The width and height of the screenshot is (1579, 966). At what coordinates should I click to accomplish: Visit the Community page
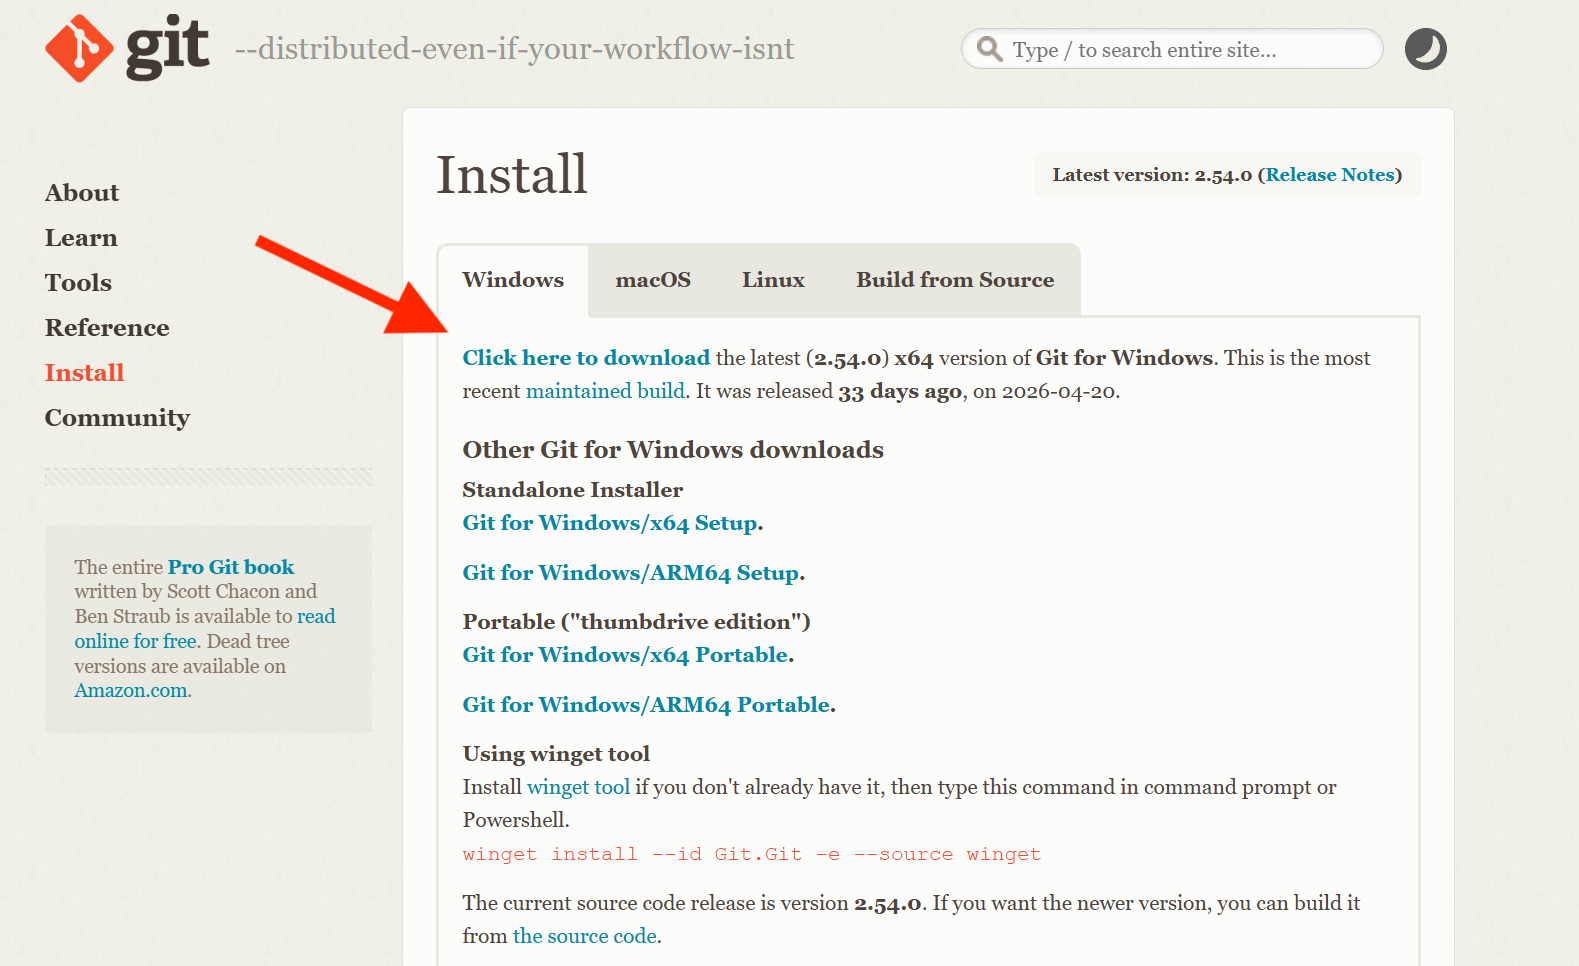[117, 418]
